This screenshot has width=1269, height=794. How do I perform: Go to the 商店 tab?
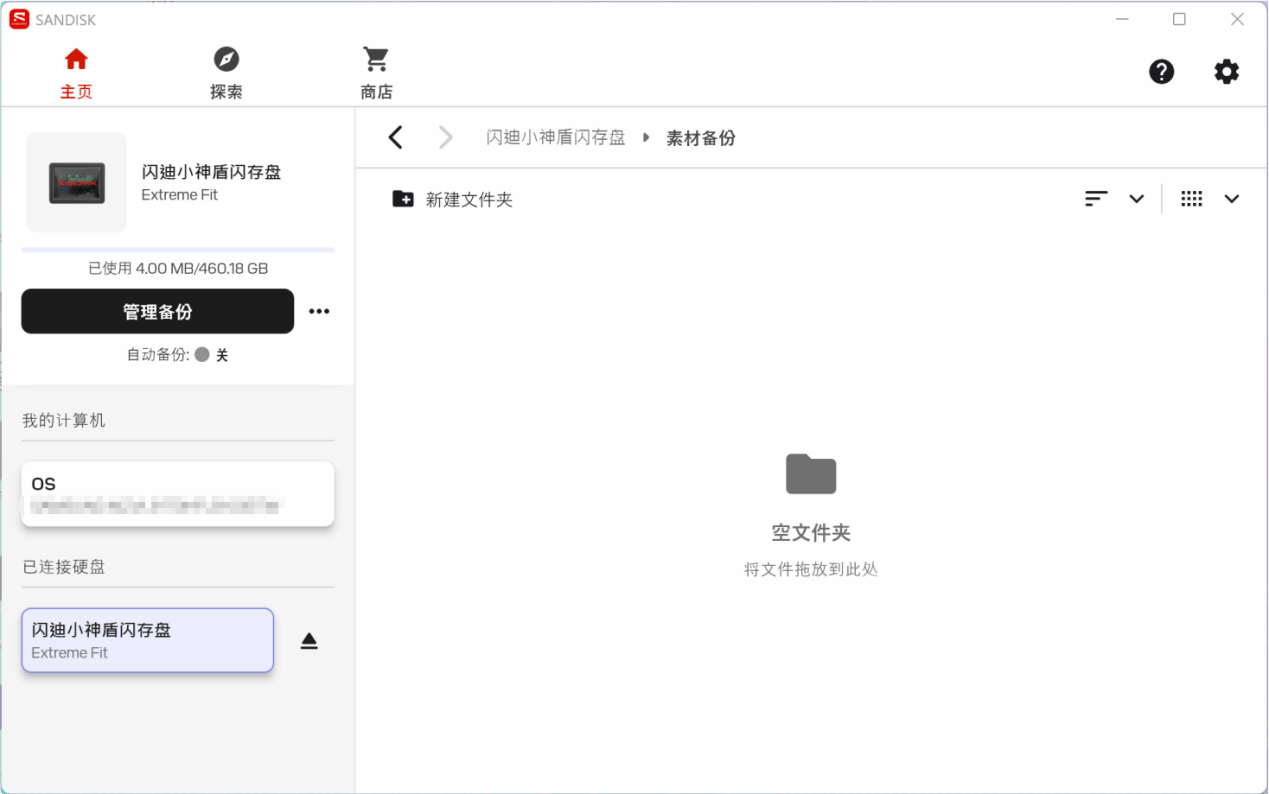376,73
